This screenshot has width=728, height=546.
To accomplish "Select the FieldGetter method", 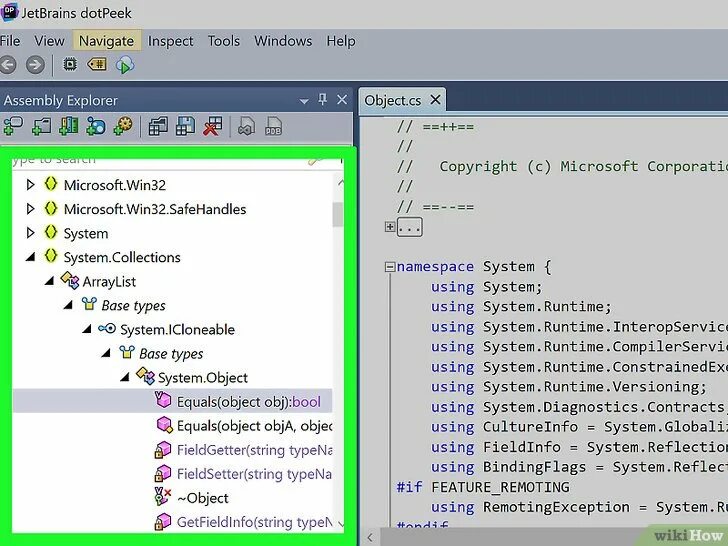I will tap(254, 450).
